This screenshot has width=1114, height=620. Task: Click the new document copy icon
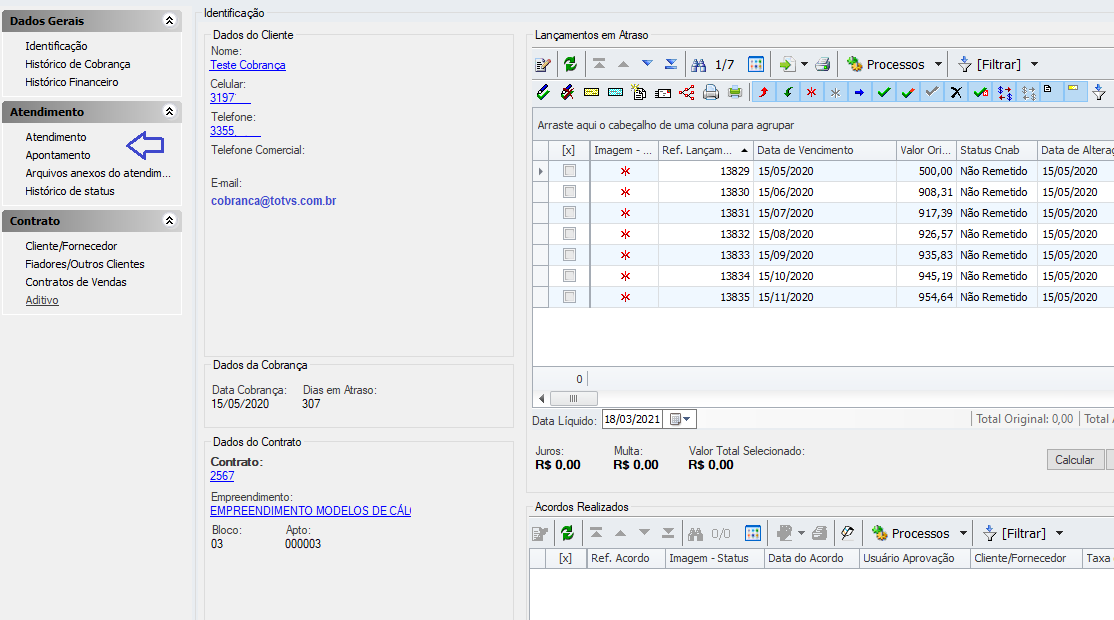point(639,92)
